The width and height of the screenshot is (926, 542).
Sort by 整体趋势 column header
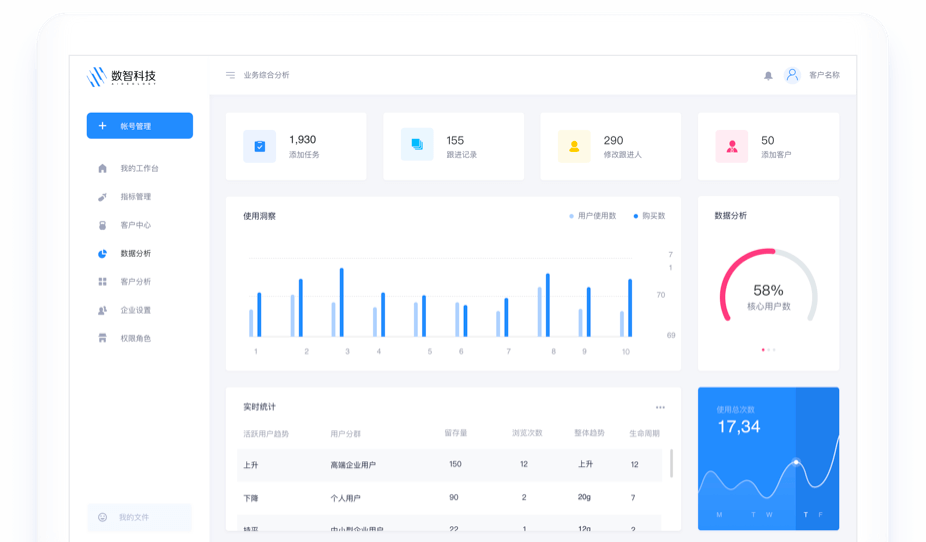(x=589, y=433)
